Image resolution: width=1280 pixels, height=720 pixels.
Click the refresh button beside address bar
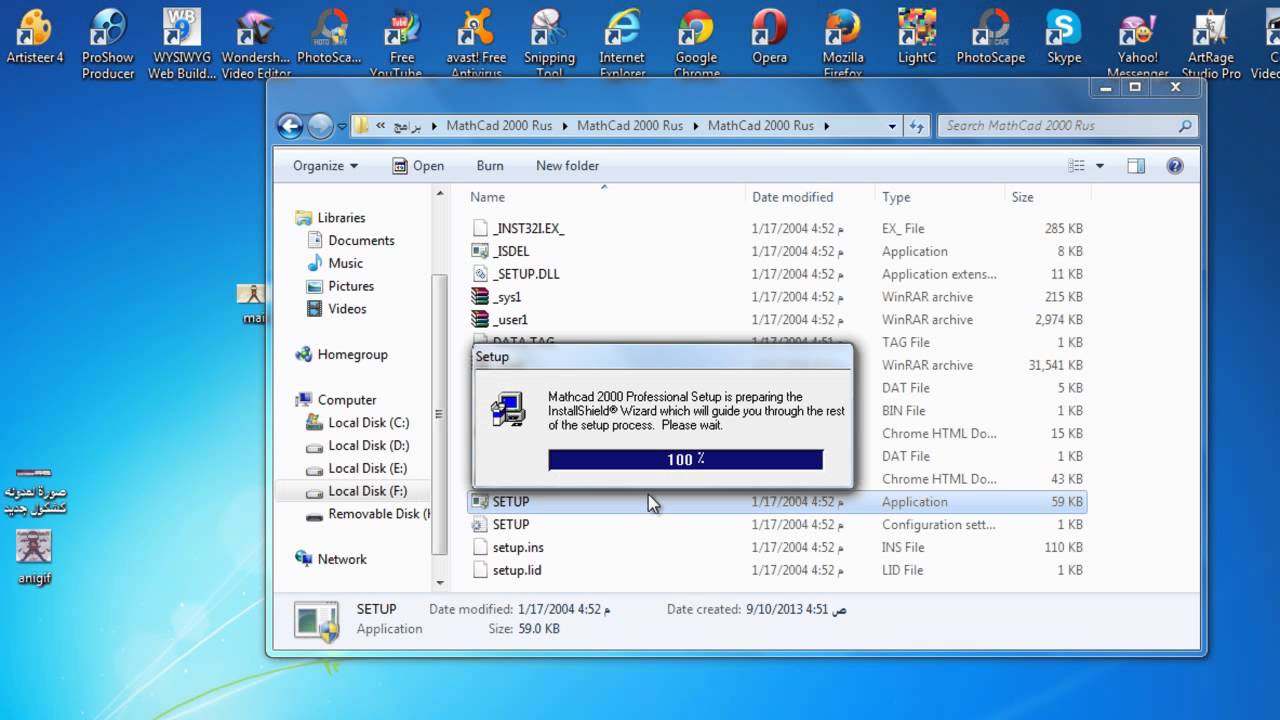click(x=916, y=126)
